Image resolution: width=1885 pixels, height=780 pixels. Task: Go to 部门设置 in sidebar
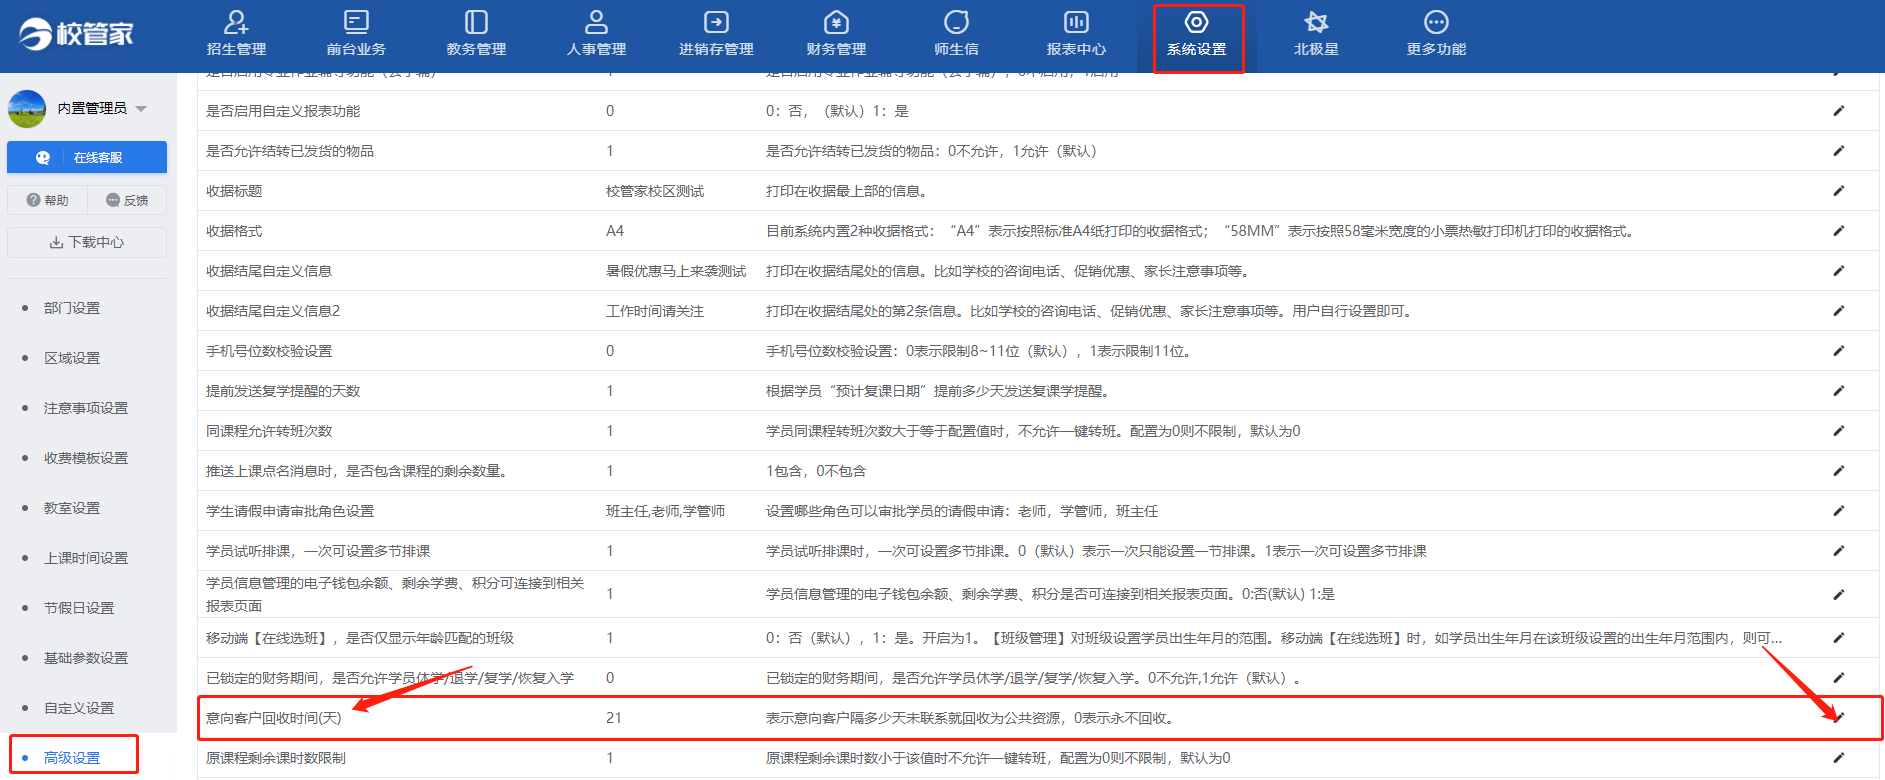[x=72, y=308]
